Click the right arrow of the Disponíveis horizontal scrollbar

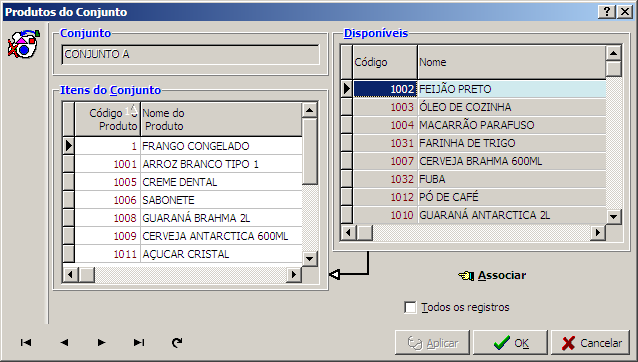coord(598,233)
